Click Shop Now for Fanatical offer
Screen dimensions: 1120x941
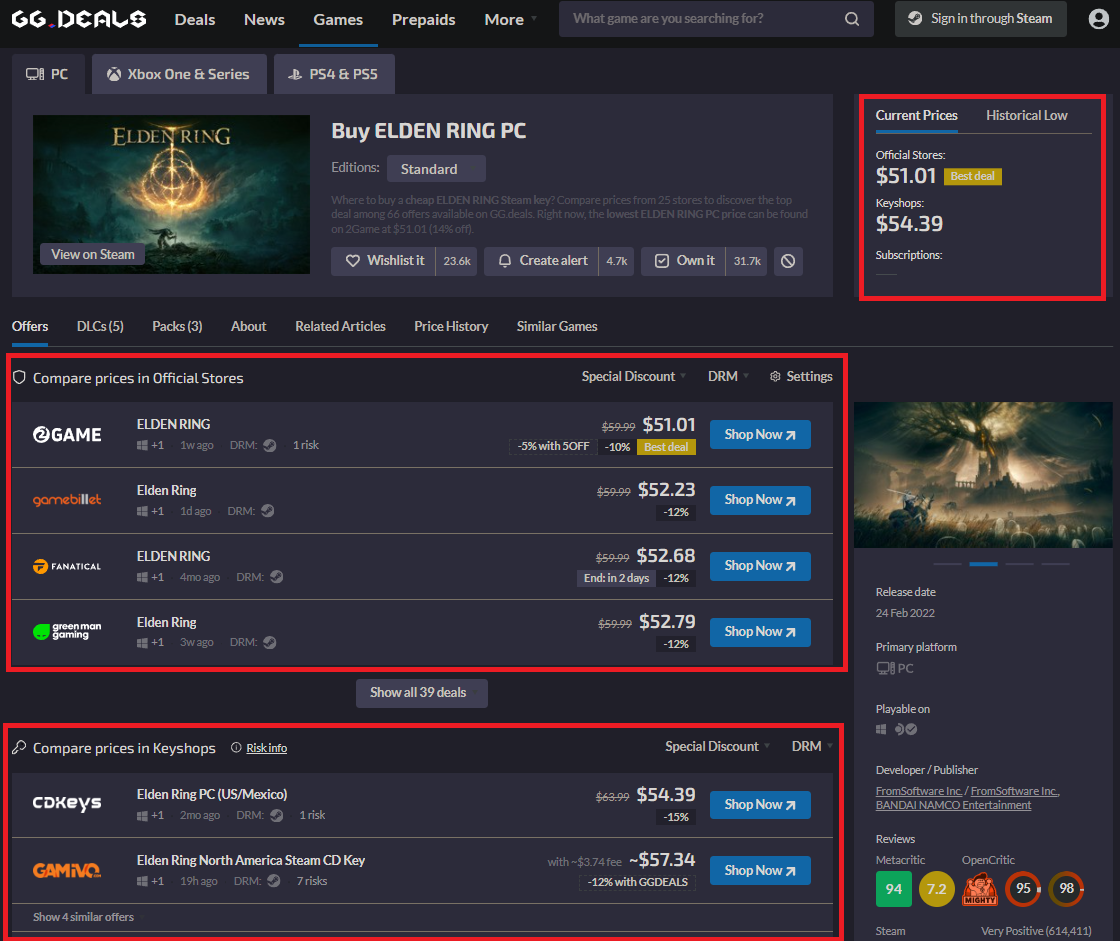pos(760,566)
